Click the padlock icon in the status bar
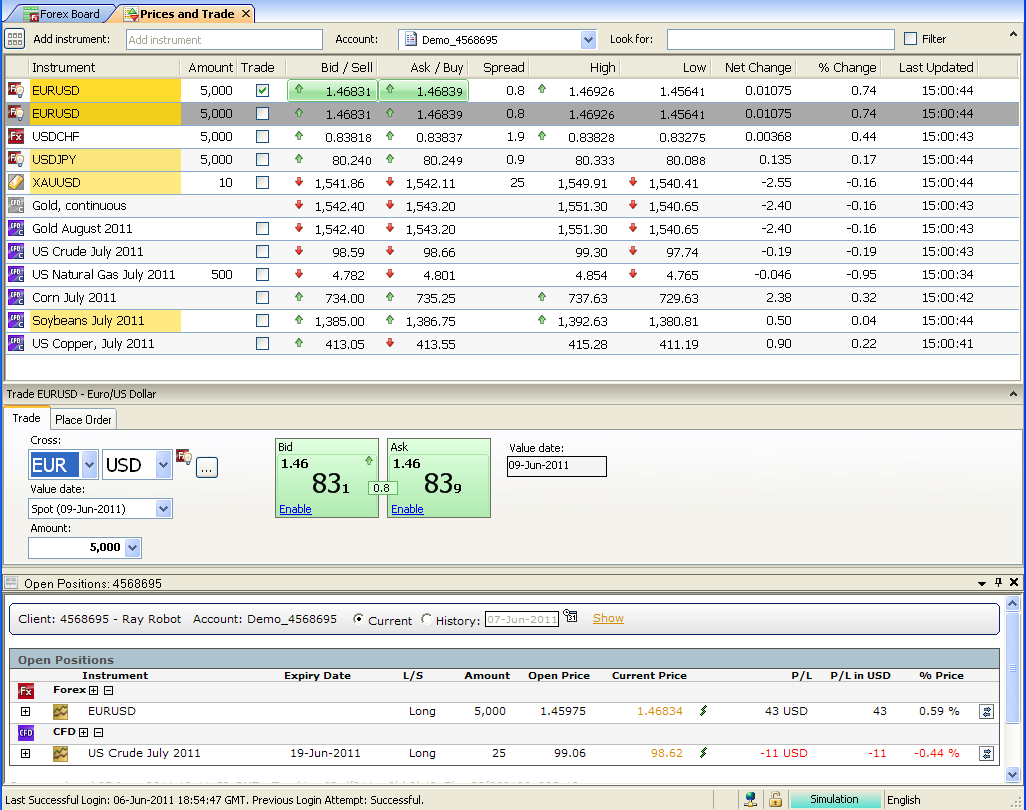1026x810 pixels. pos(775,800)
